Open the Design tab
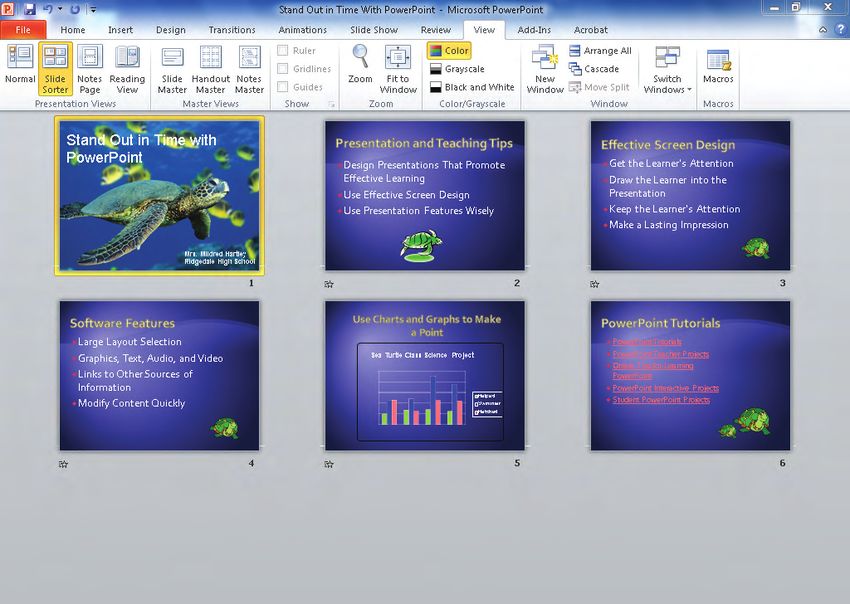The image size is (850, 604). pos(171,30)
